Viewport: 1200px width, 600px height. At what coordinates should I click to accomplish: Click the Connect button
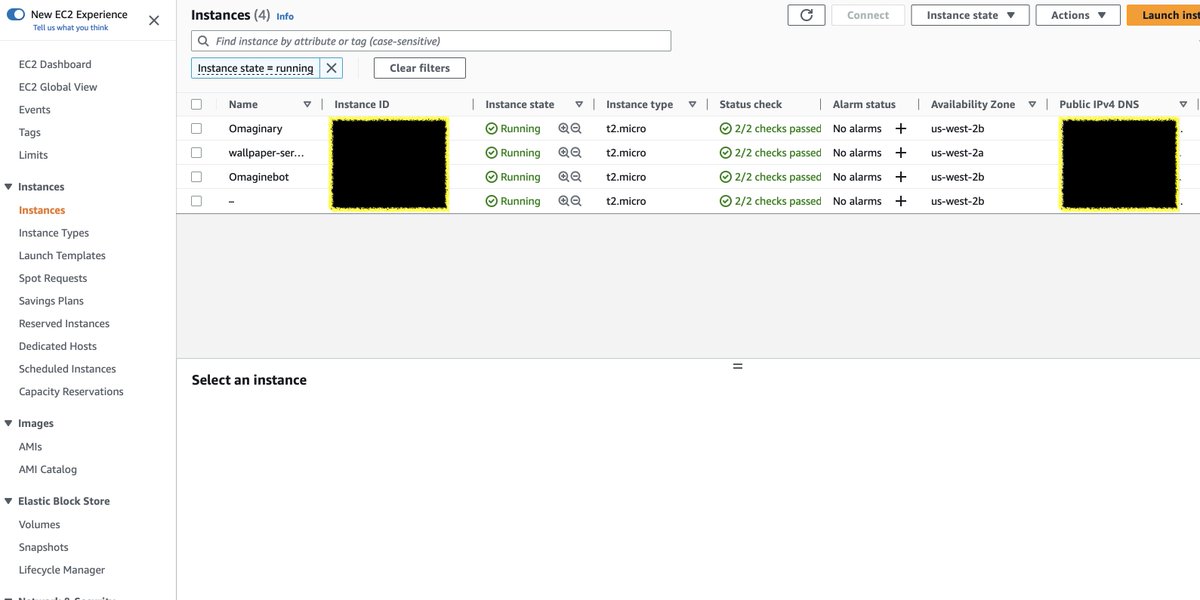click(x=868, y=15)
